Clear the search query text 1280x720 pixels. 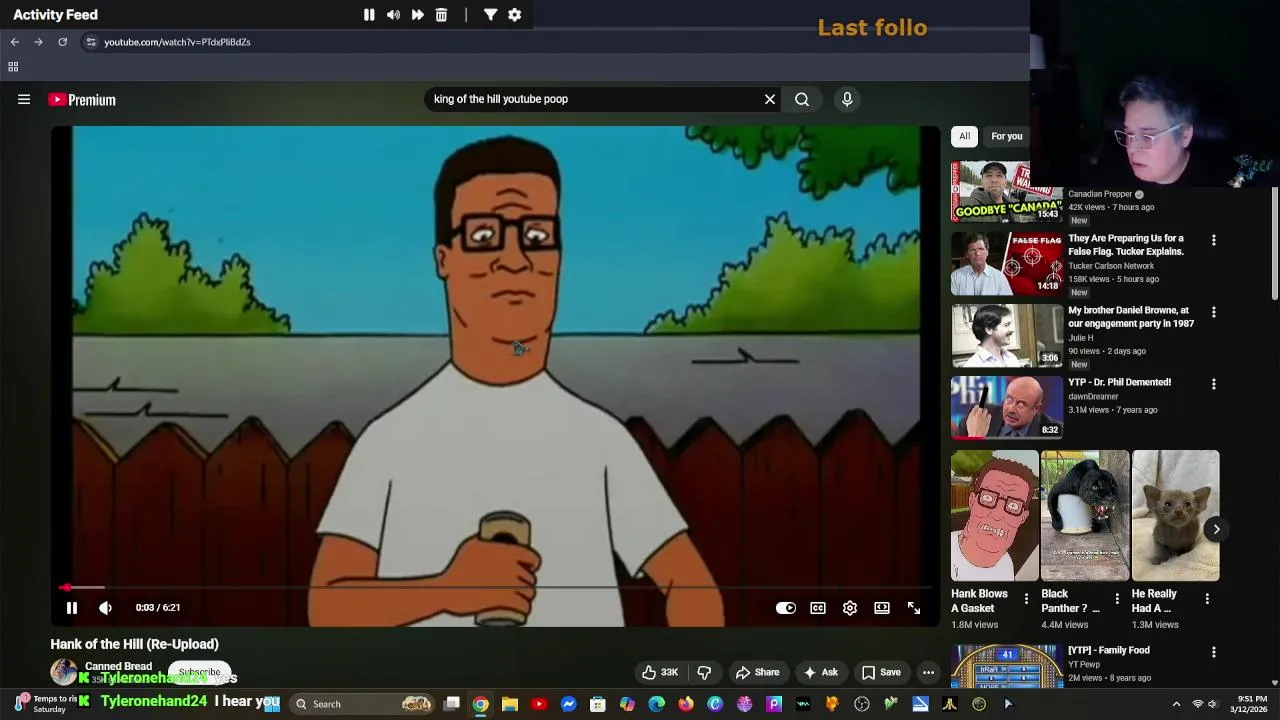click(x=770, y=99)
